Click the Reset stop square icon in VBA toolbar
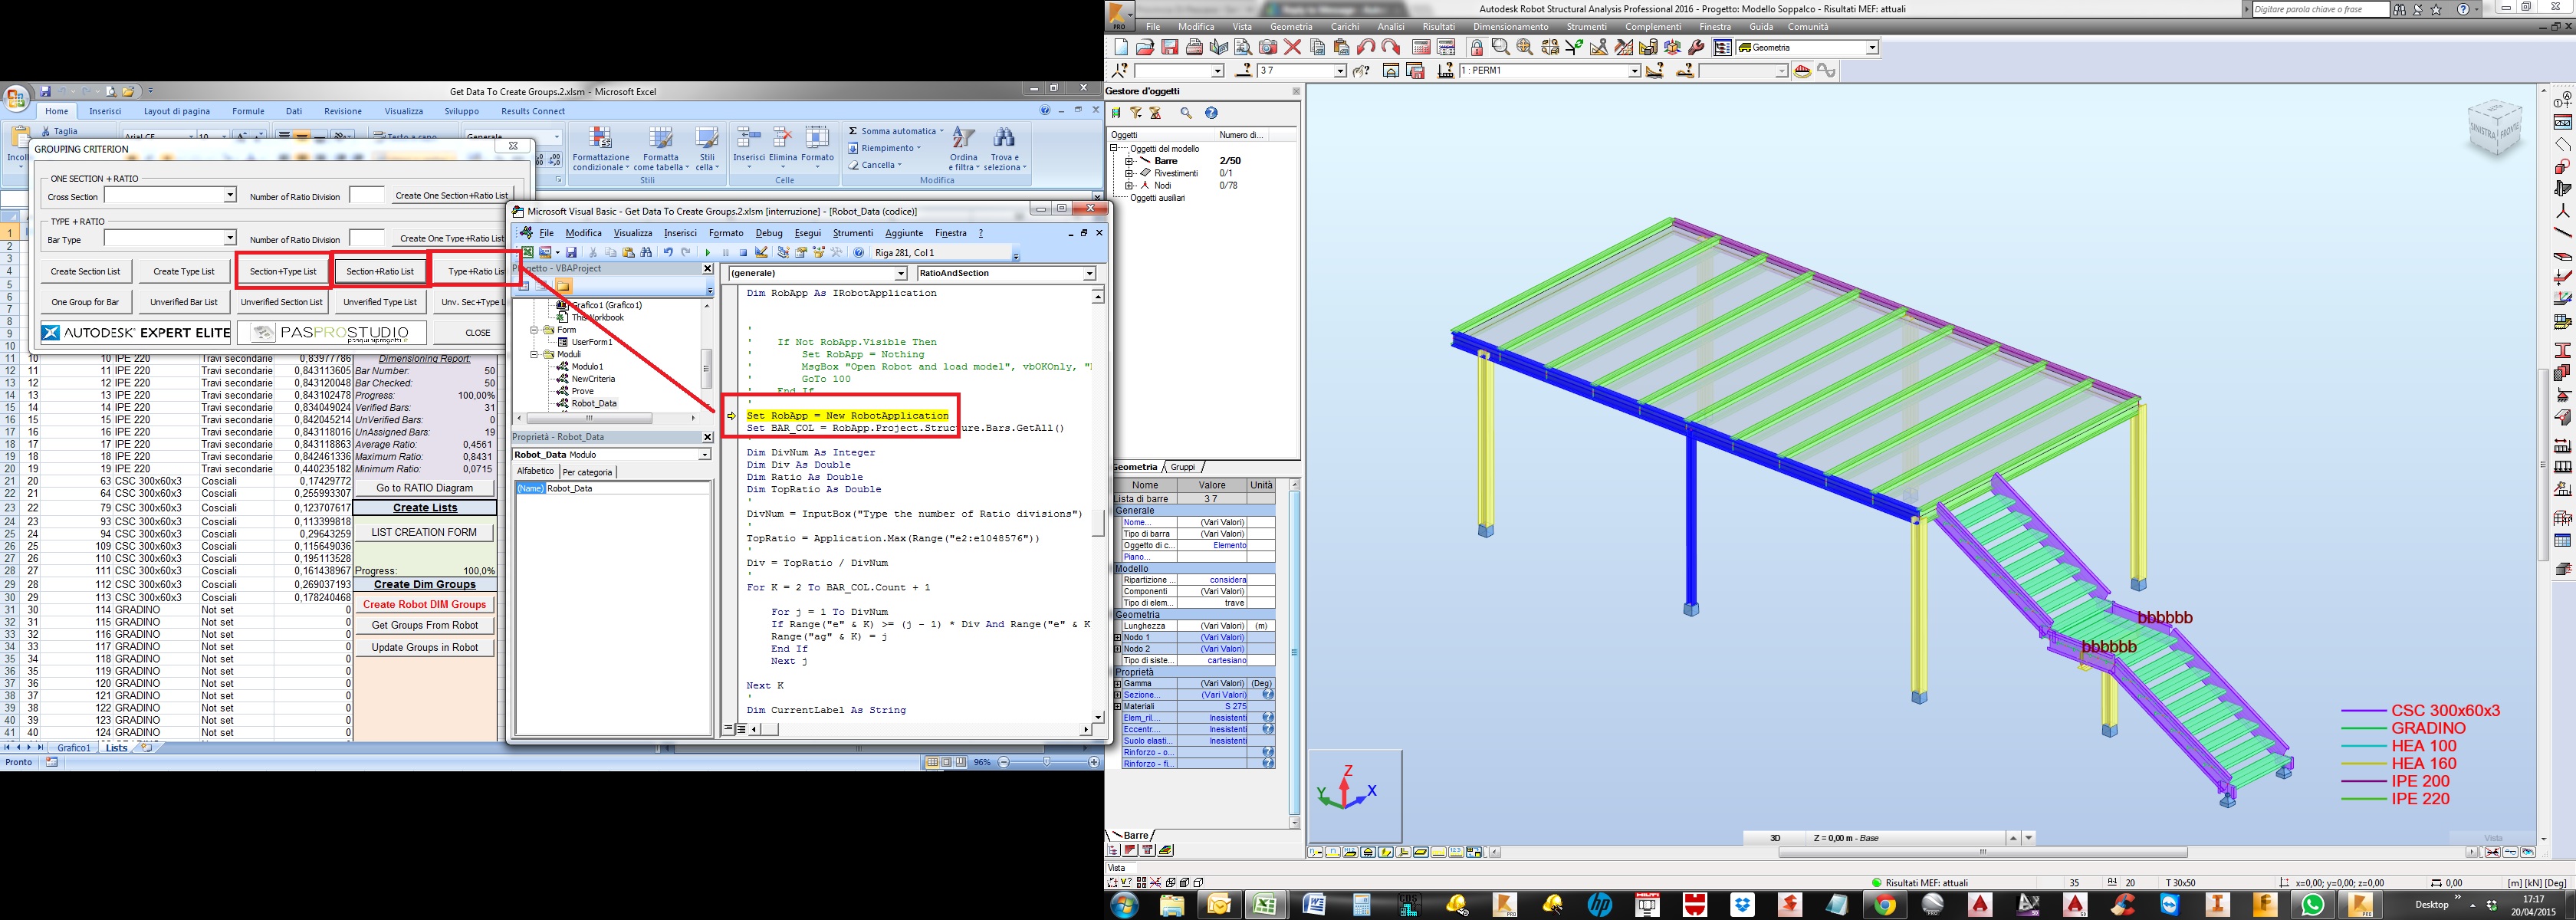 click(x=744, y=252)
